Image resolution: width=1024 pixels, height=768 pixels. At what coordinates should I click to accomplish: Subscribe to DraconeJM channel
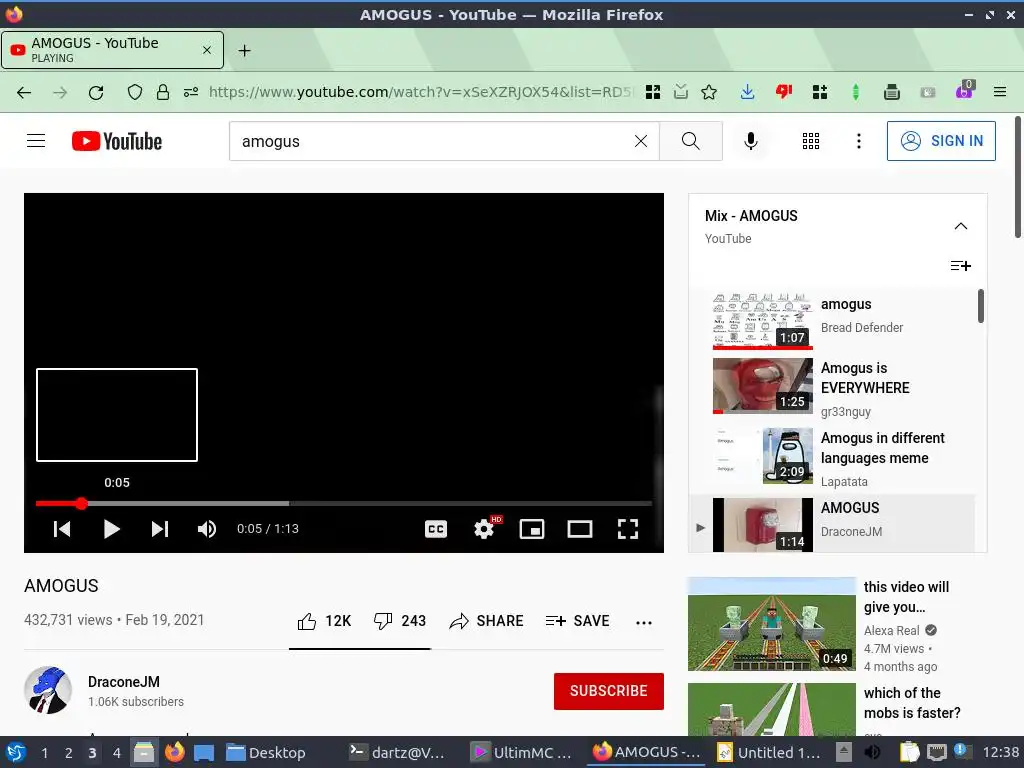coord(609,691)
